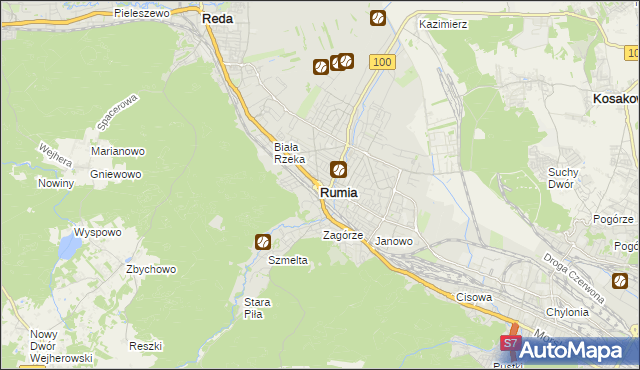Click the Szmelta place name

tap(288, 260)
